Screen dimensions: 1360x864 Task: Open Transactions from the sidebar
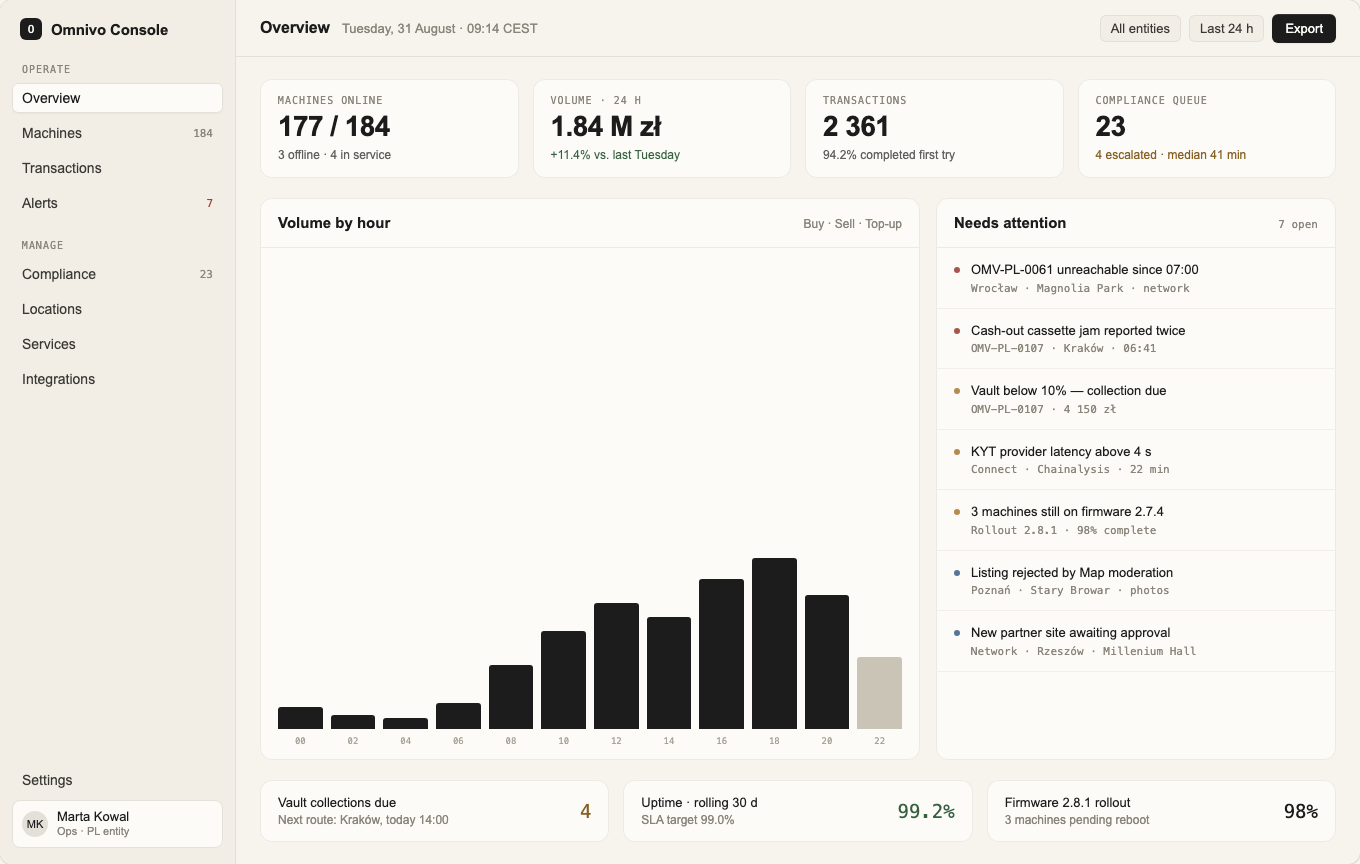pyautogui.click(x=117, y=168)
